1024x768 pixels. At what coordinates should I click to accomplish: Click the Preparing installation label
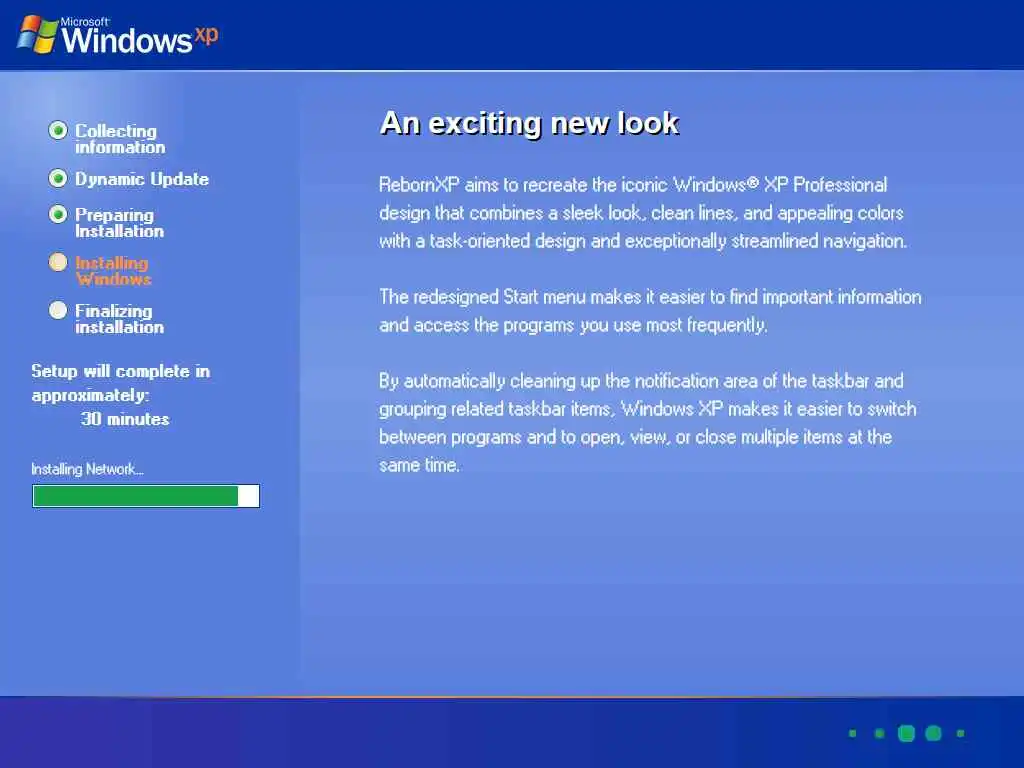click(x=120, y=223)
